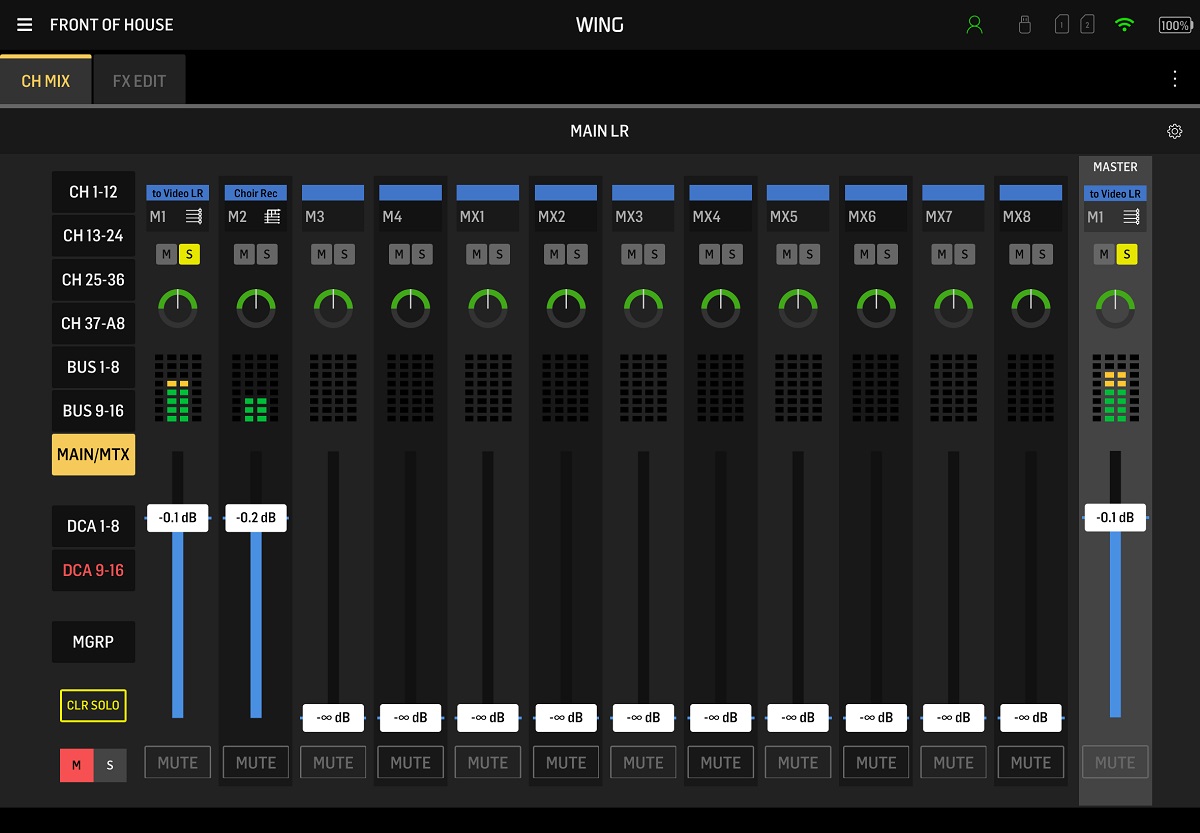Toggle the S button at bottom left
The image size is (1200, 833).
pos(110,765)
